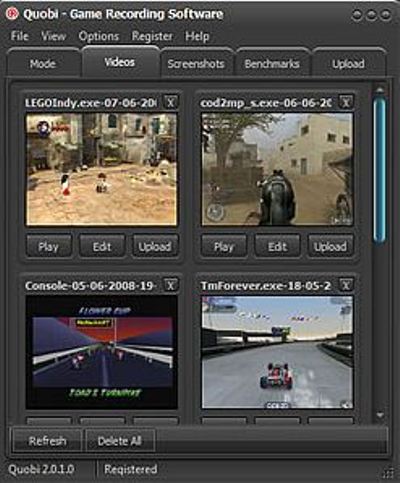Switch to the Screenshots tab
This screenshot has width=400, height=483.
point(196,64)
